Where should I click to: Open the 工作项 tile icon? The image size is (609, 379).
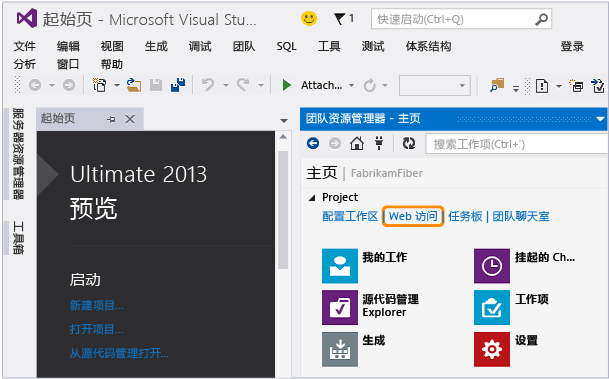(x=492, y=308)
